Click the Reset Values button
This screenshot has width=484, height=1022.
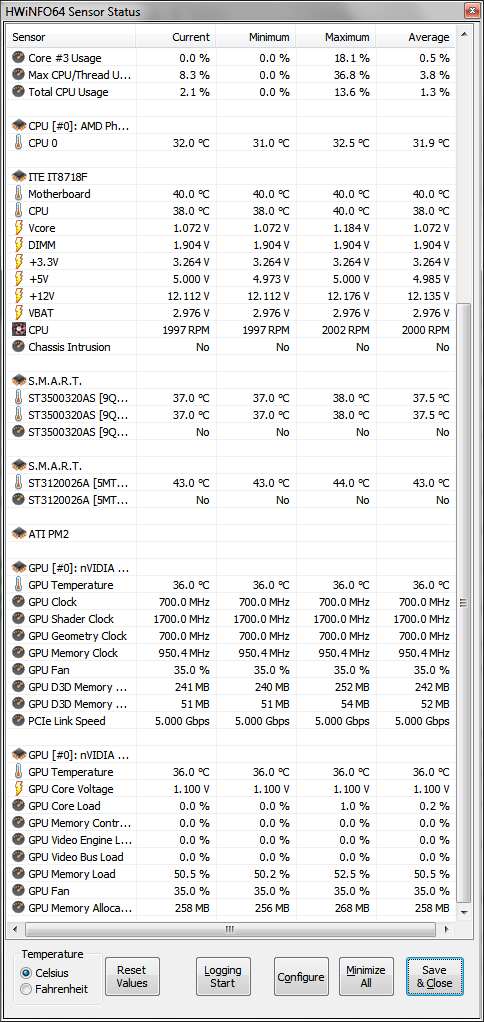coord(132,976)
